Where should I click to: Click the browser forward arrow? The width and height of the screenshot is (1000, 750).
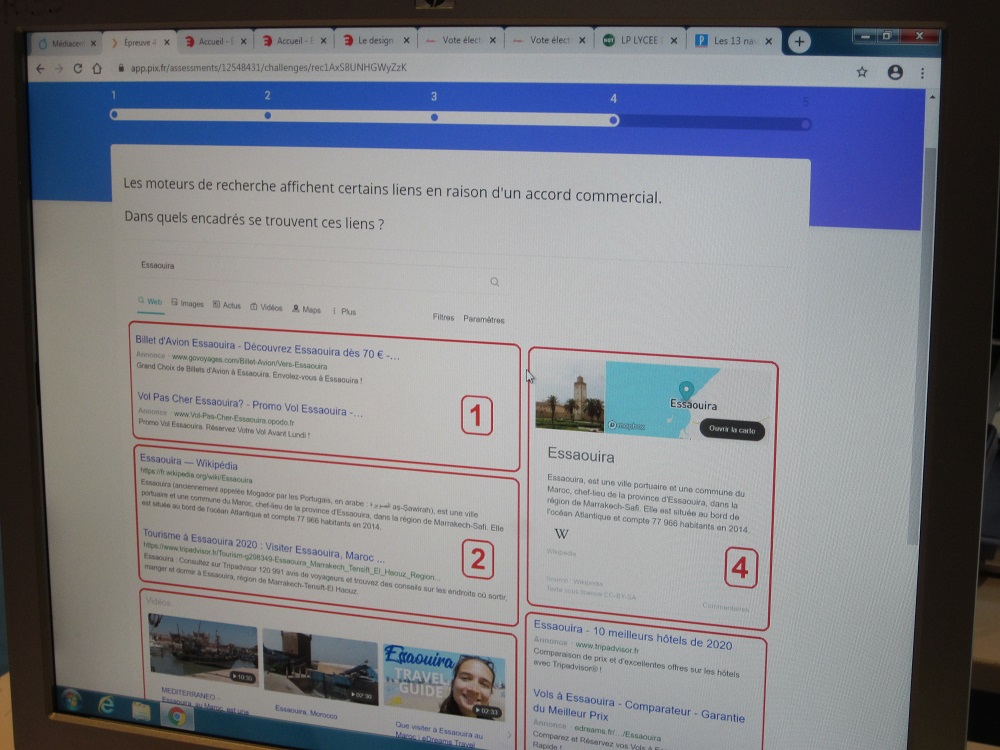[x=59, y=68]
